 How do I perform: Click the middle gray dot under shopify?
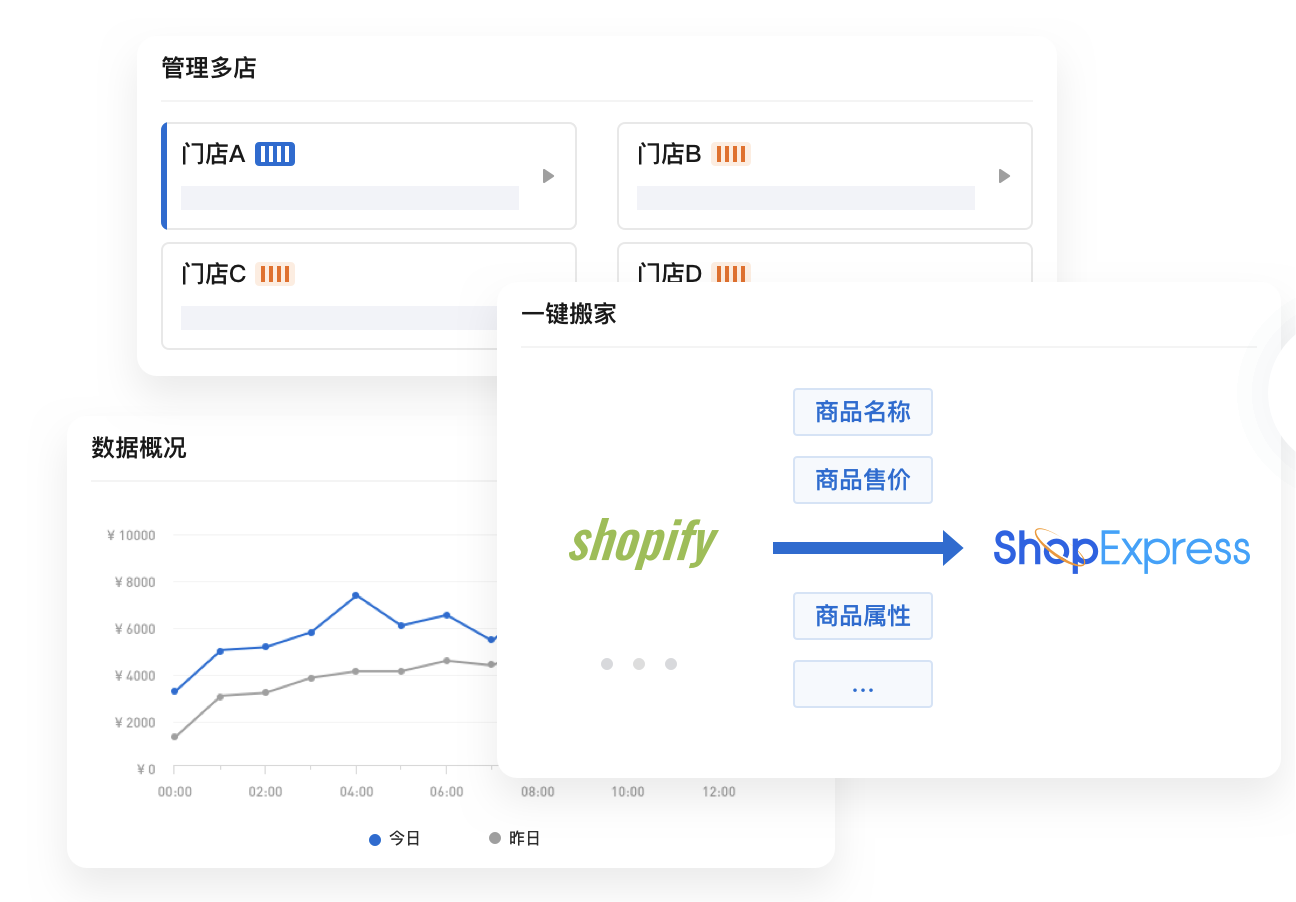coord(639,664)
